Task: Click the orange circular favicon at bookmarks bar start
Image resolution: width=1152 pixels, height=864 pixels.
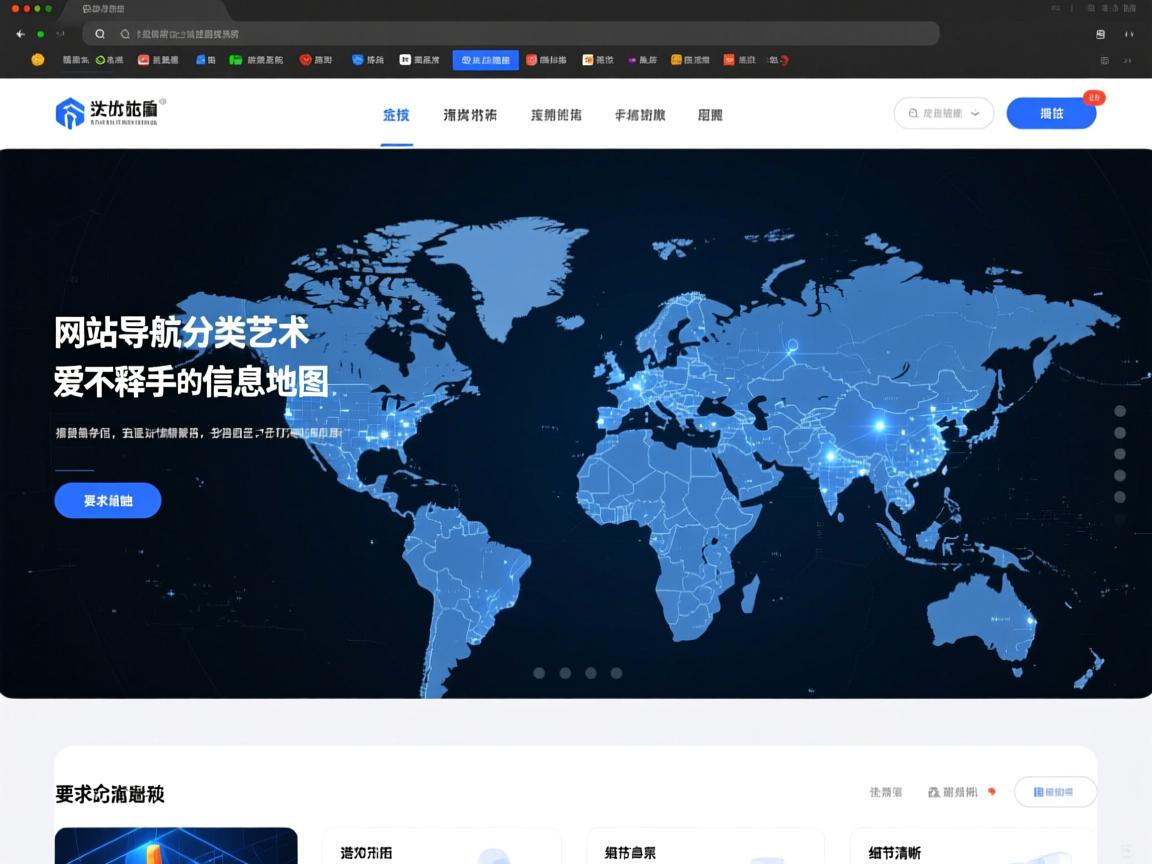Action: click(x=37, y=60)
